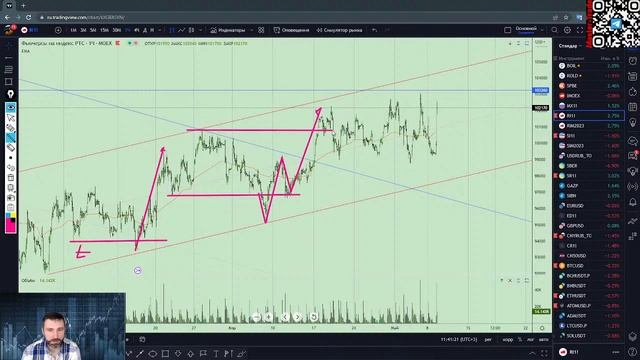
Task: Toggle the log scale button
Action: [530, 340]
